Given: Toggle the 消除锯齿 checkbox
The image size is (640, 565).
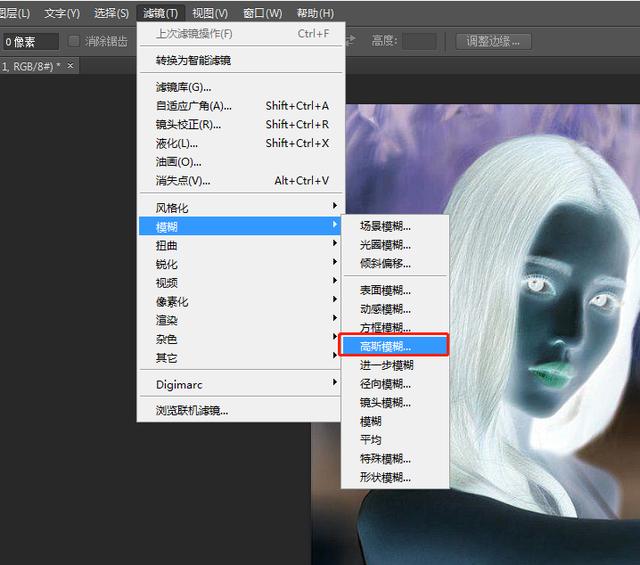Looking at the screenshot, I should pyautogui.click(x=74, y=41).
